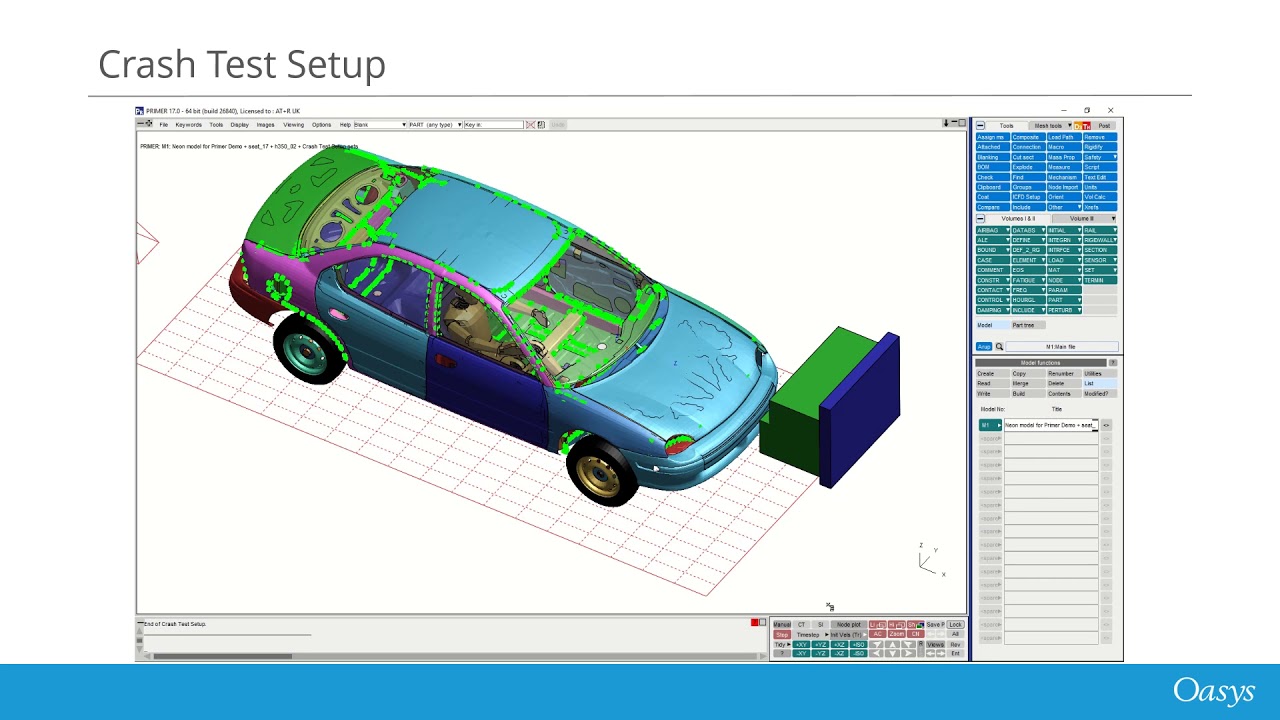This screenshot has width=1280, height=720.
Task: Switch to the Volumes I & II tab
Action: point(1018,218)
